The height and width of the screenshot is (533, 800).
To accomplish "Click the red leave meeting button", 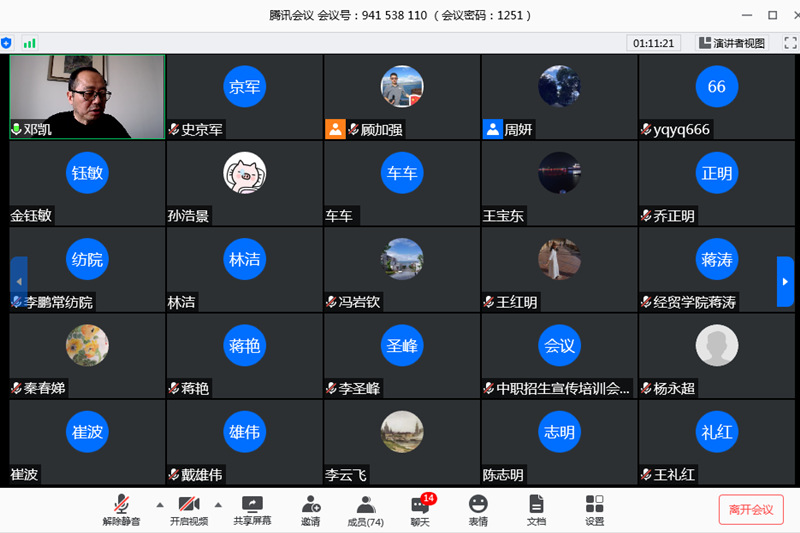I will click(751, 510).
